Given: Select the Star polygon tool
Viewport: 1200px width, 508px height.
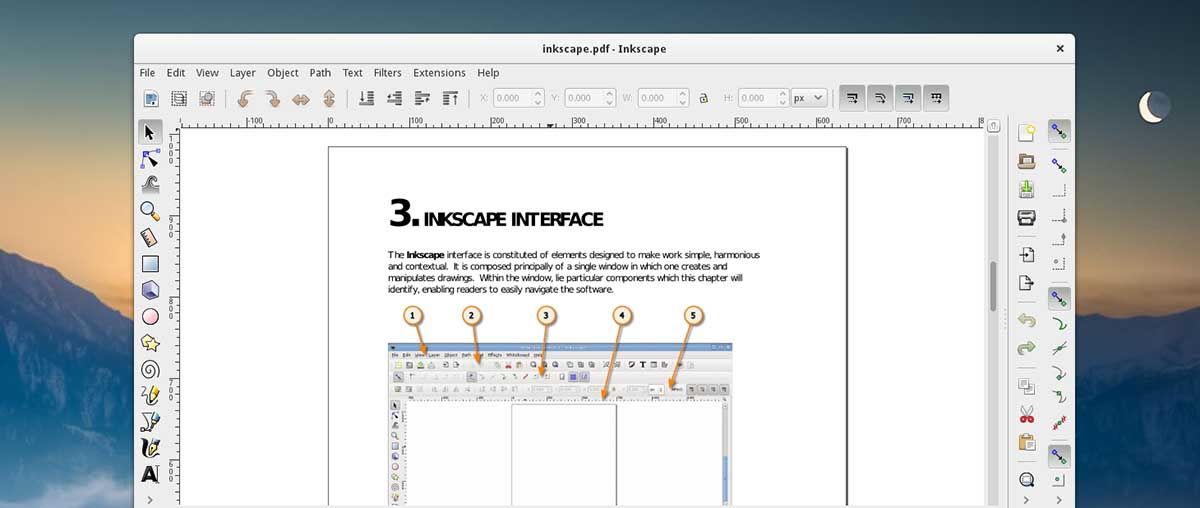Looking at the screenshot, I should pyautogui.click(x=150, y=343).
